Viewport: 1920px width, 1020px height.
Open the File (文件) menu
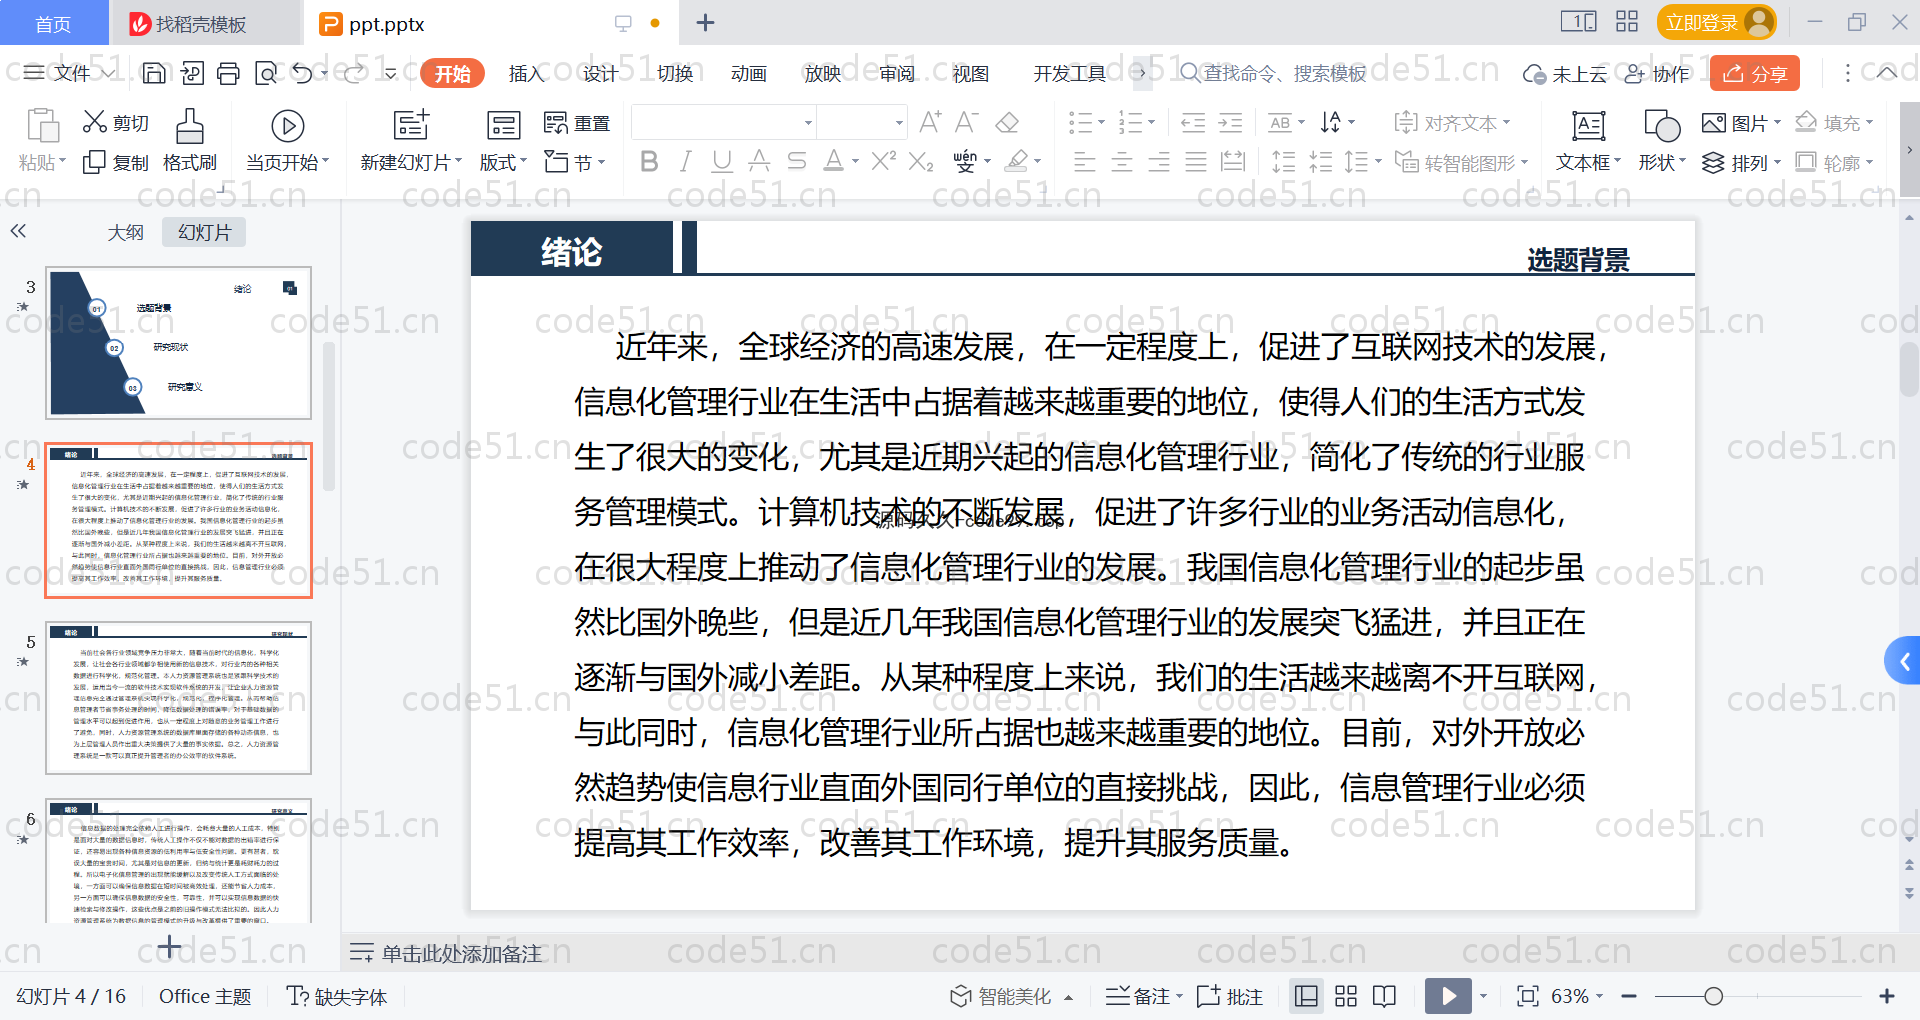pos(68,73)
